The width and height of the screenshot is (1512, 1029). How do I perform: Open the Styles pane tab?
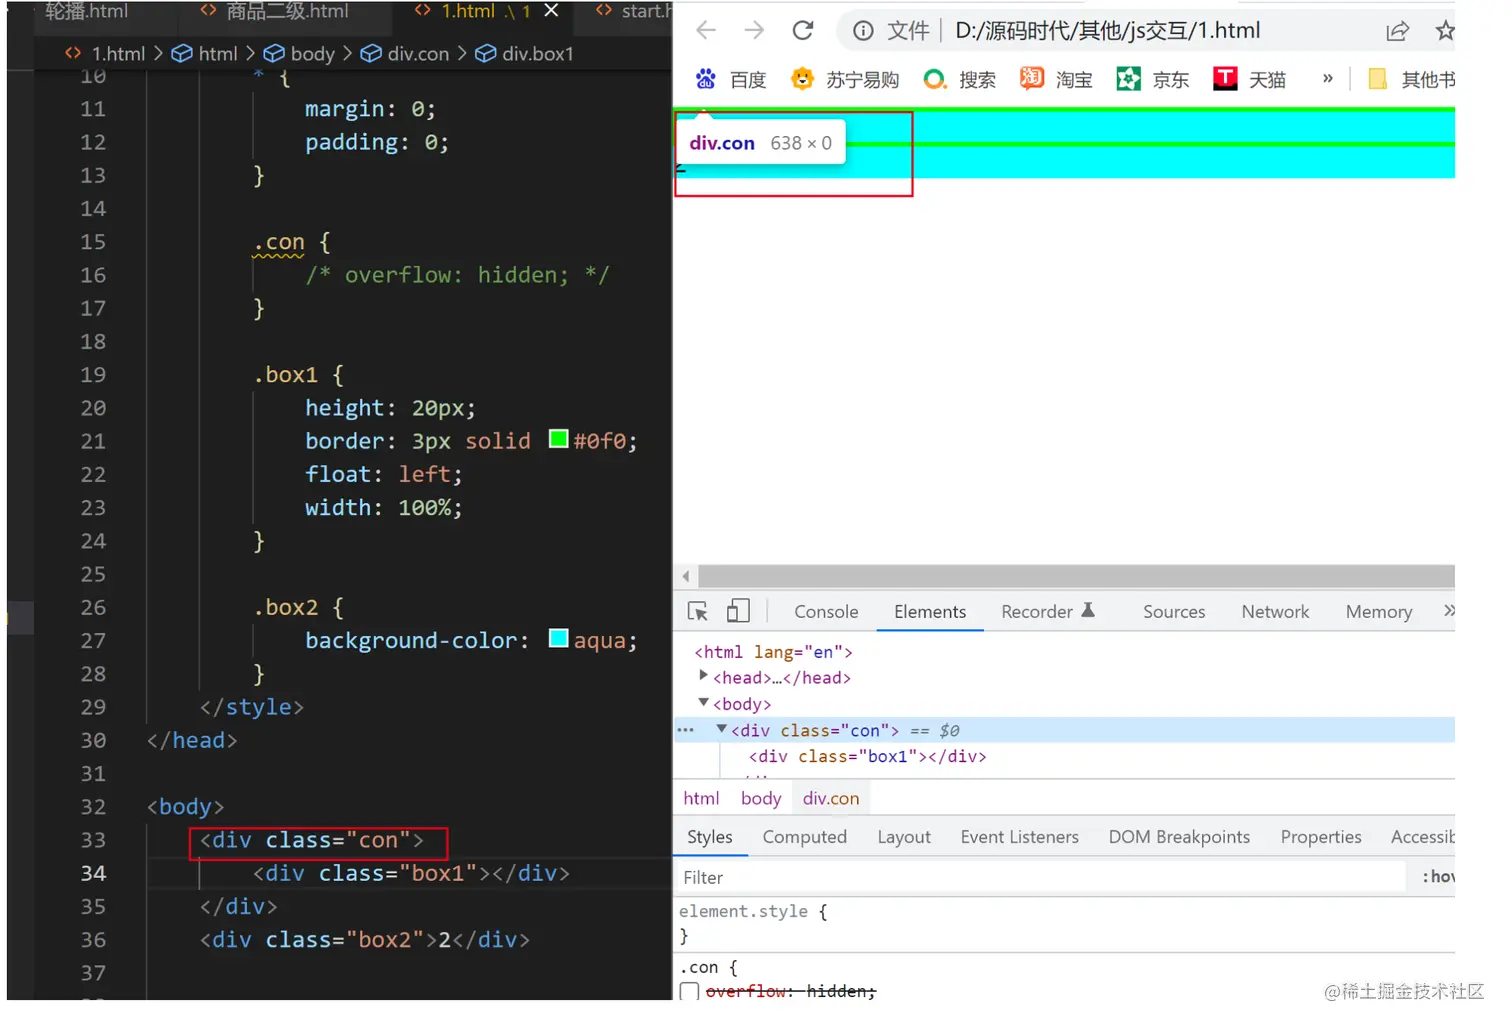(710, 837)
